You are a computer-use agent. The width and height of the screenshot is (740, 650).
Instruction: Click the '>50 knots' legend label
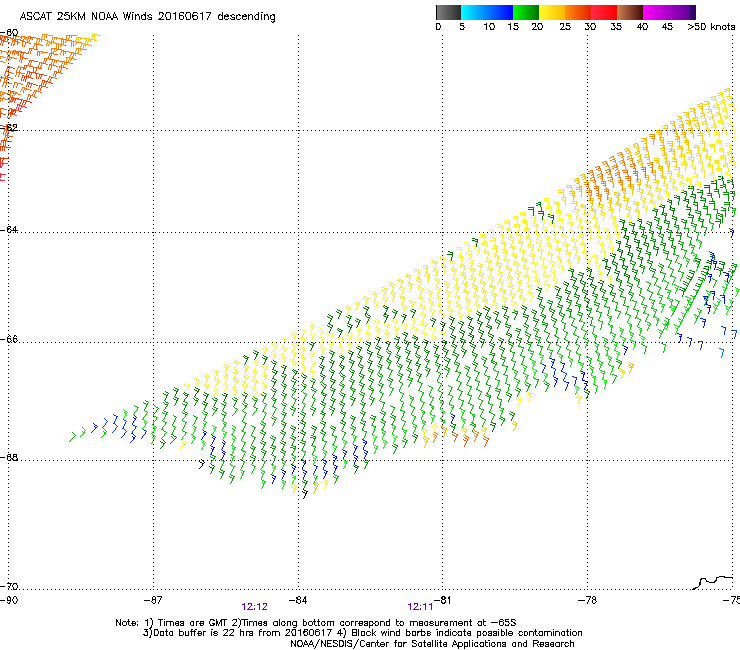click(x=711, y=27)
